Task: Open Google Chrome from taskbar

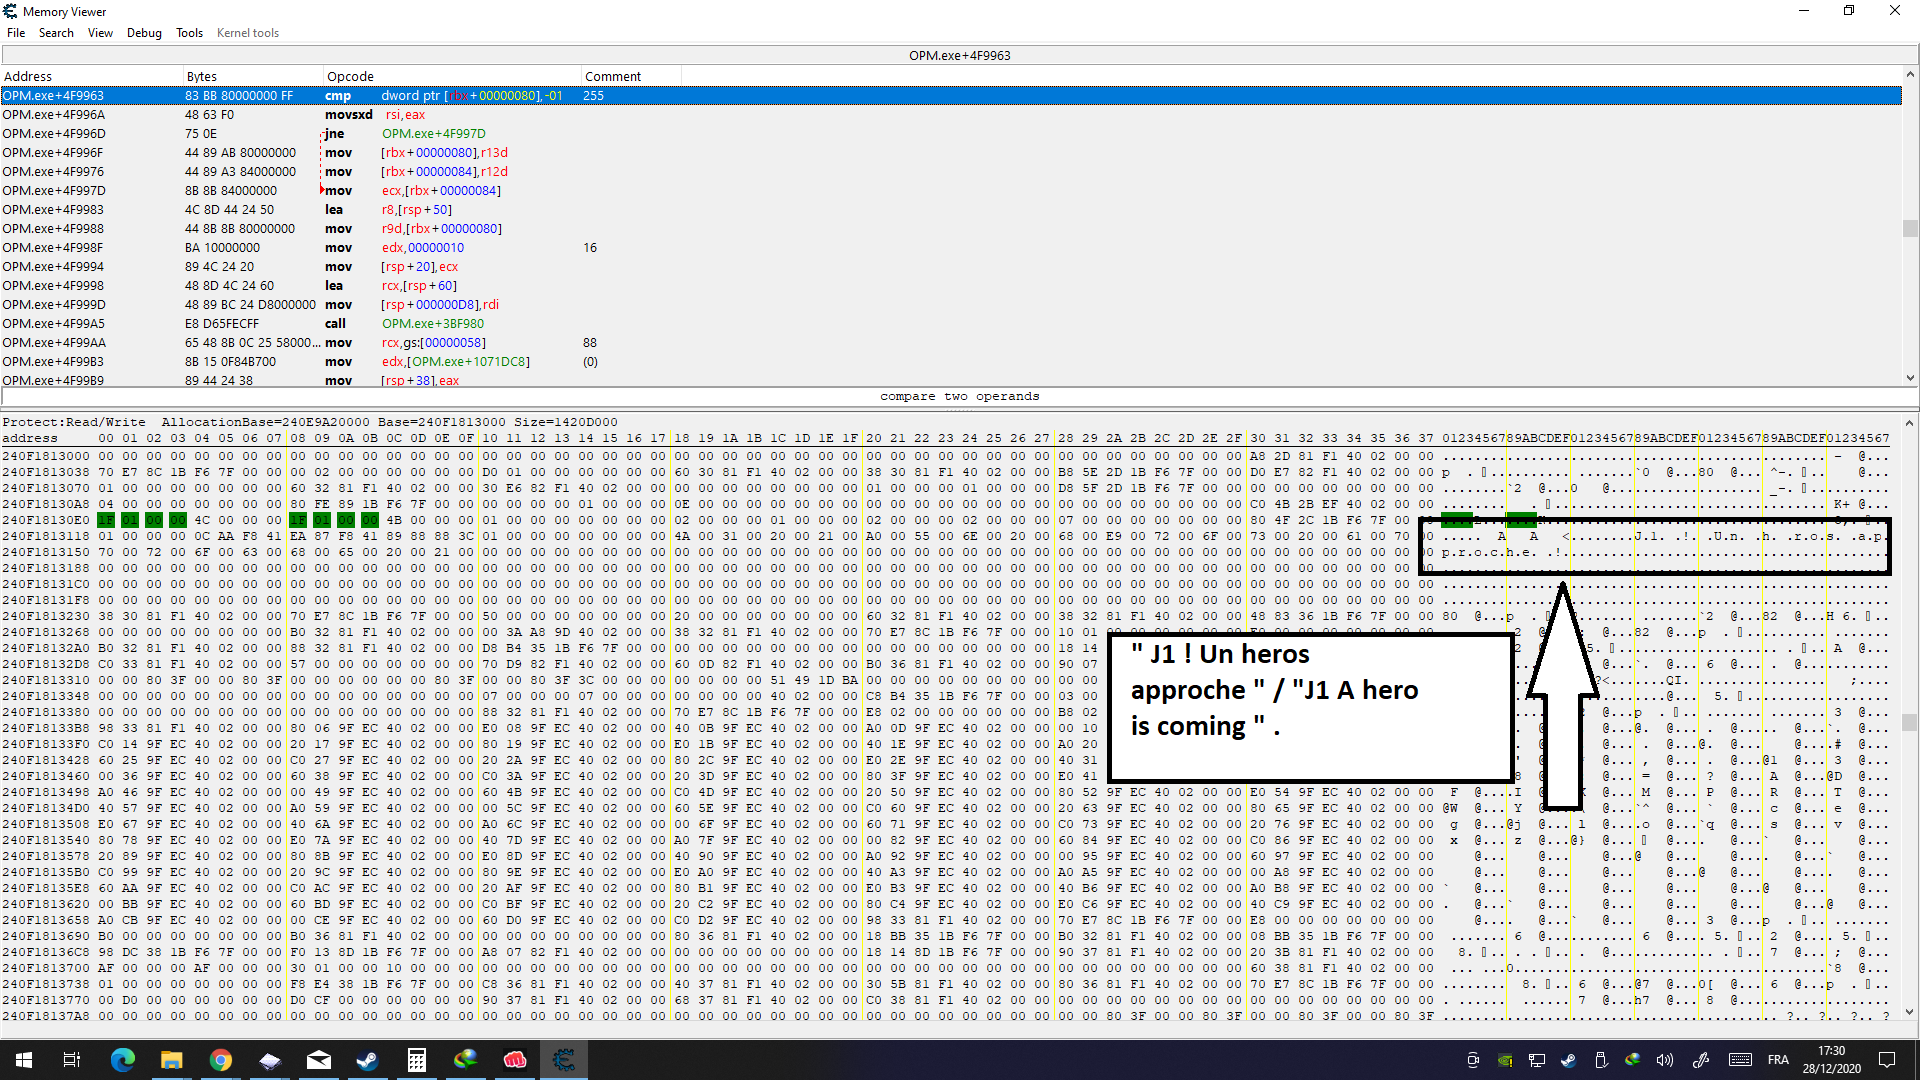Action: (x=221, y=1060)
